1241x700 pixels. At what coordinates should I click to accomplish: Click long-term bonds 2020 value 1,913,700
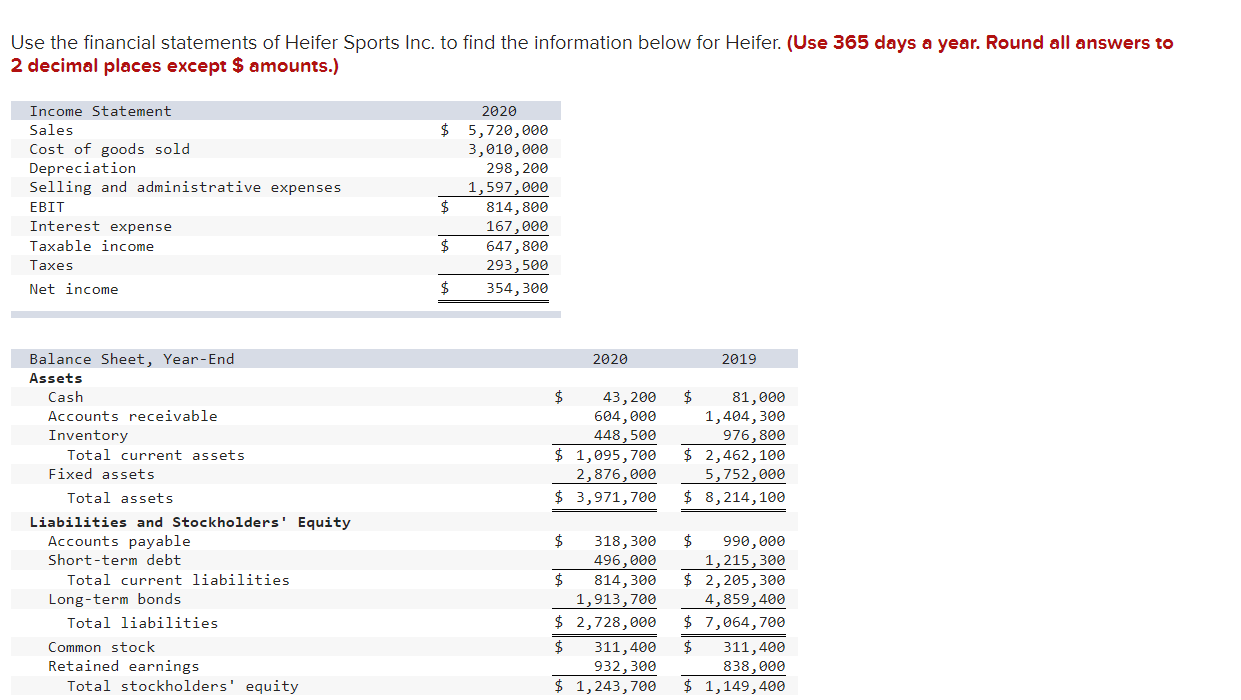616,600
